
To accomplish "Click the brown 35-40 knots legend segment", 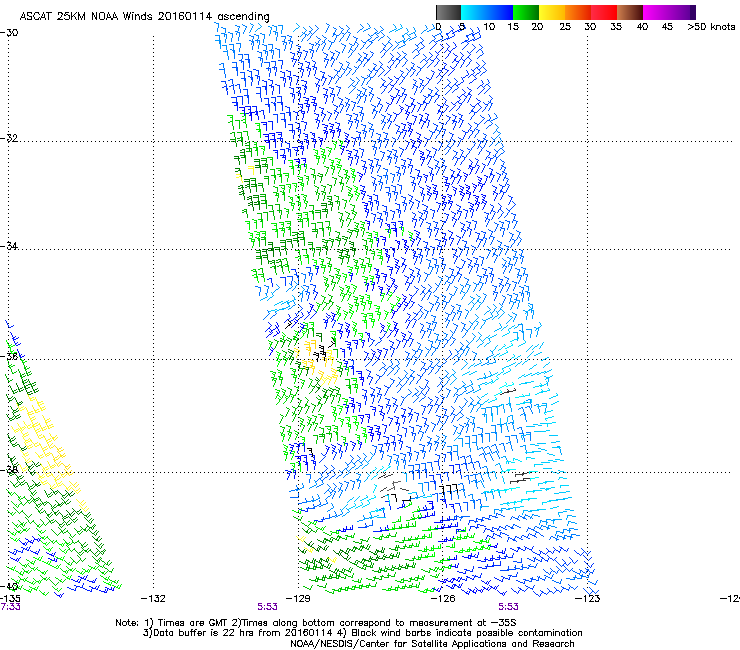I will (630, 12).
